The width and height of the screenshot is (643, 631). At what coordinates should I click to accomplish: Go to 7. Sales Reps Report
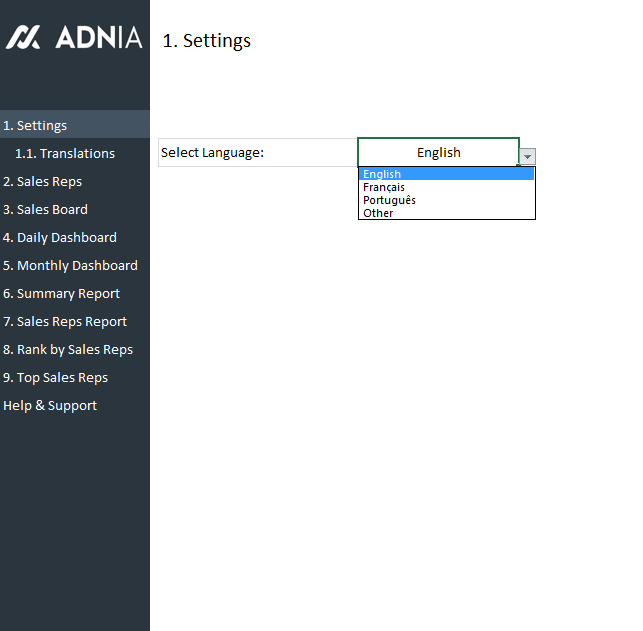(65, 321)
